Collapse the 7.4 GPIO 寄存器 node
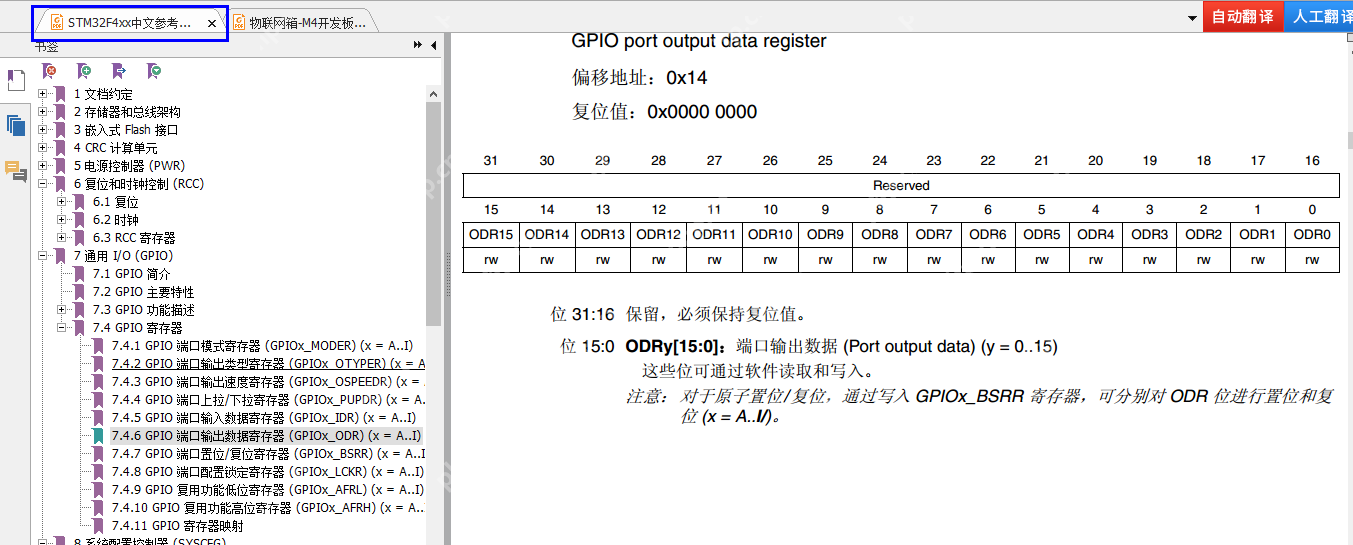1353x545 pixels. [62, 328]
